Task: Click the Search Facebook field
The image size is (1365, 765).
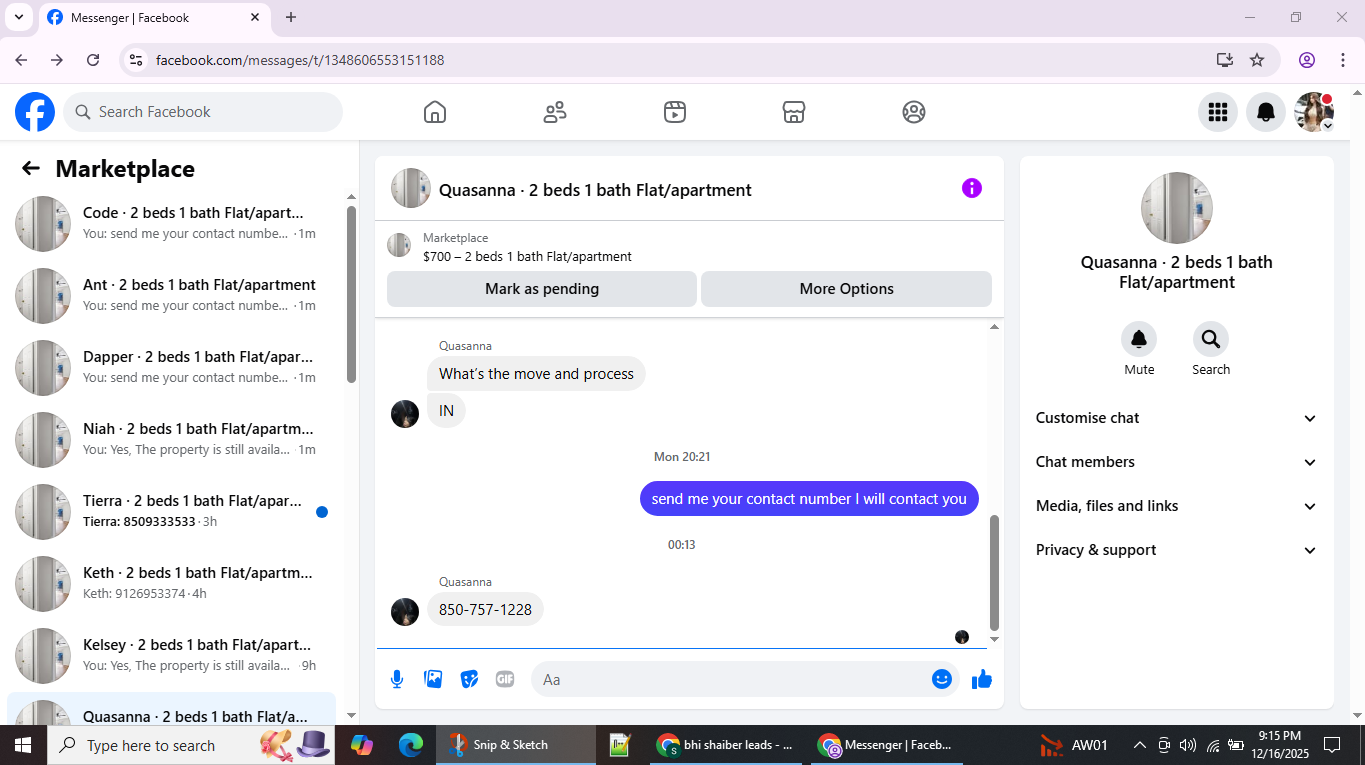Action: click(203, 112)
